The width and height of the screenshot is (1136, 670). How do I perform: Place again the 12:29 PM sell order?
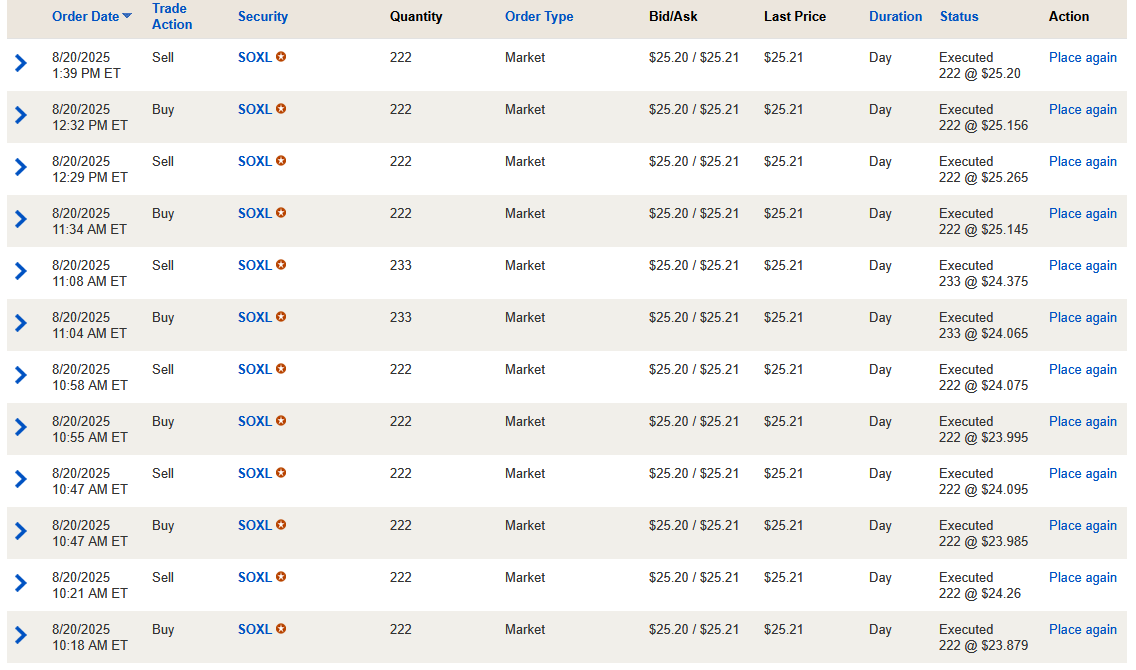point(1082,161)
